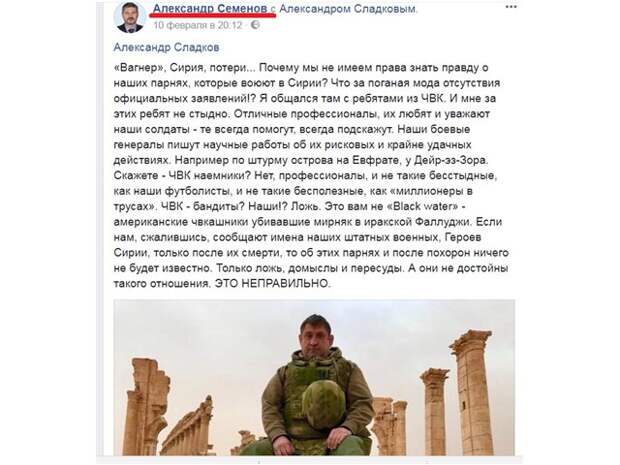Click the post text starting «Вагнер», Сирия
The height and width of the screenshot is (465, 620).
point(311,176)
